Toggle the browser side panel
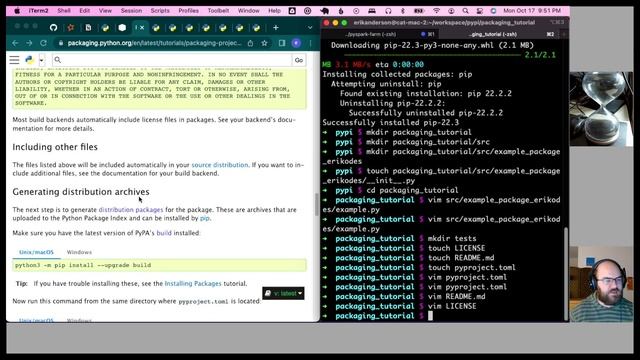The height and width of the screenshot is (360, 640). [x=282, y=43]
